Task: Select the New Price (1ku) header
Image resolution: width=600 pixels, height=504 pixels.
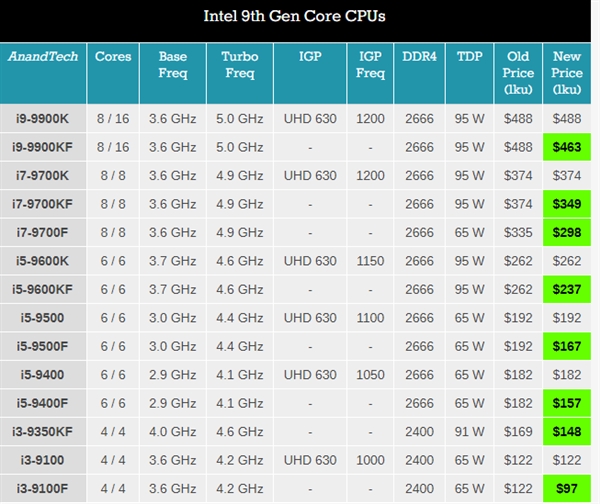Action: pyautogui.click(x=567, y=72)
